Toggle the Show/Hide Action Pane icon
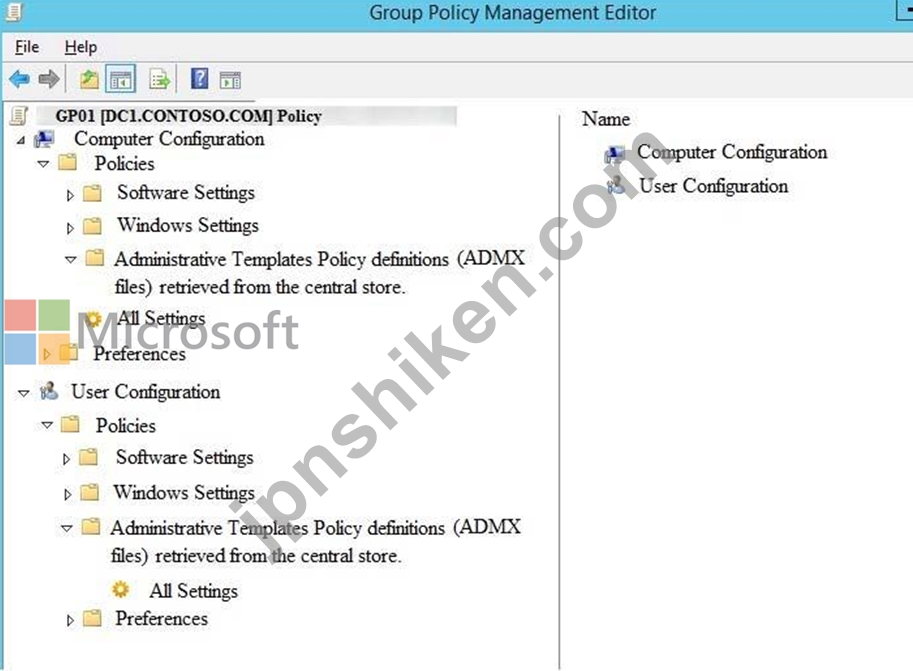Image resolution: width=913 pixels, height=671 pixels. (x=231, y=80)
